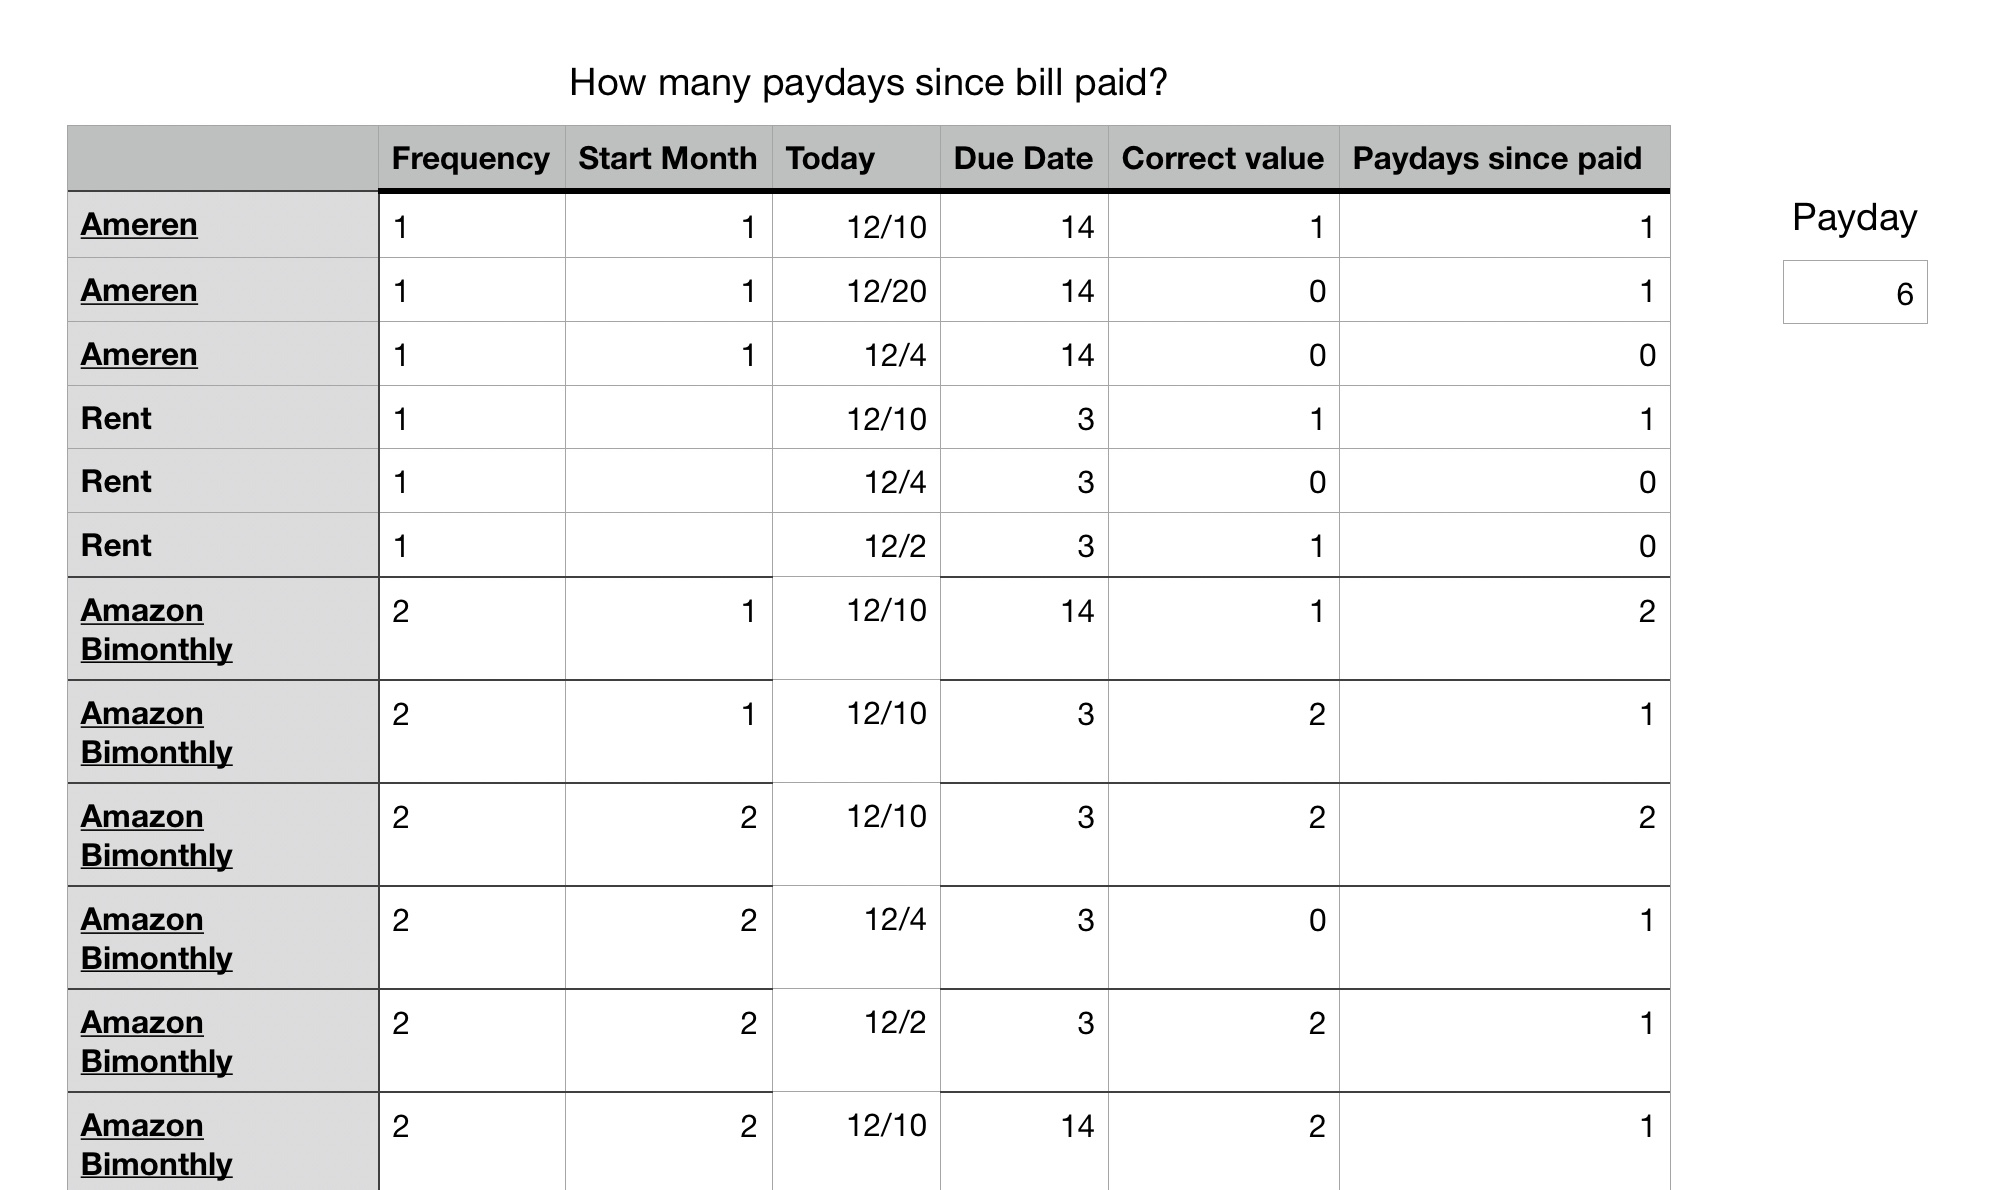Screen dimensions: 1990x1190
Task: Click the last Amazon Bimonthly row link
Action: pos(156,1144)
